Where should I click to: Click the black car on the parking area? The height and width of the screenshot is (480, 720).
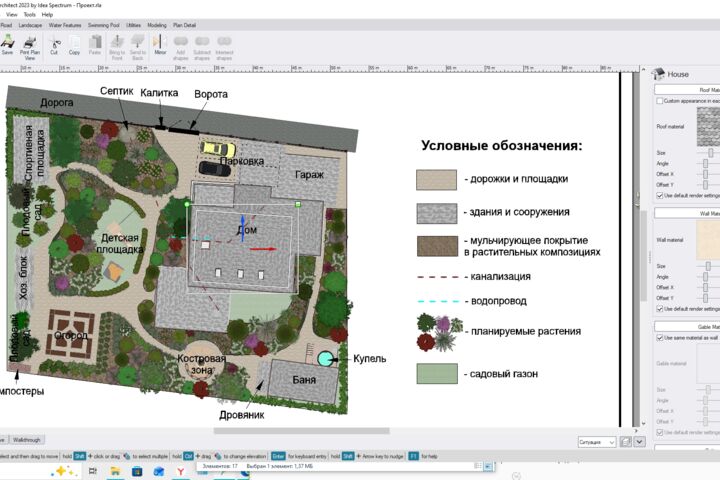click(x=214, y=168)
